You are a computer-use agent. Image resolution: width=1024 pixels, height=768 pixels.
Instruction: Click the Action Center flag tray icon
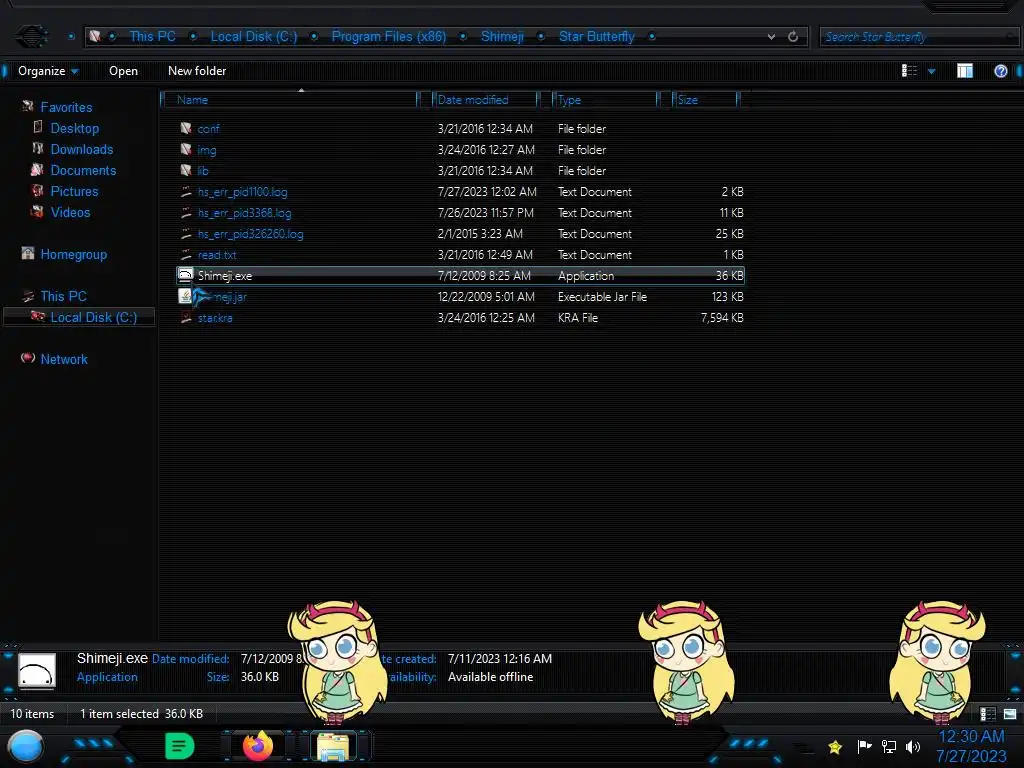tap(865, 746)
